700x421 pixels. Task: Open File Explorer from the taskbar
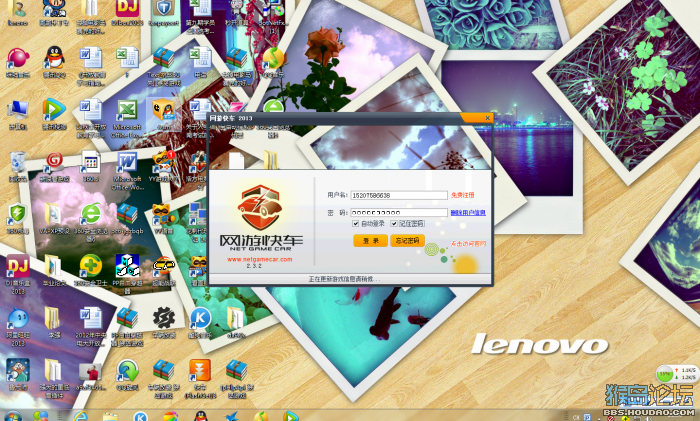click(110, 416)
